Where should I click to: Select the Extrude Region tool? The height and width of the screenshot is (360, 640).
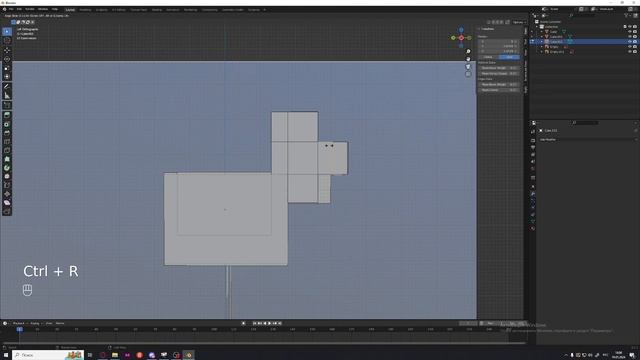(x=7, y=116)
